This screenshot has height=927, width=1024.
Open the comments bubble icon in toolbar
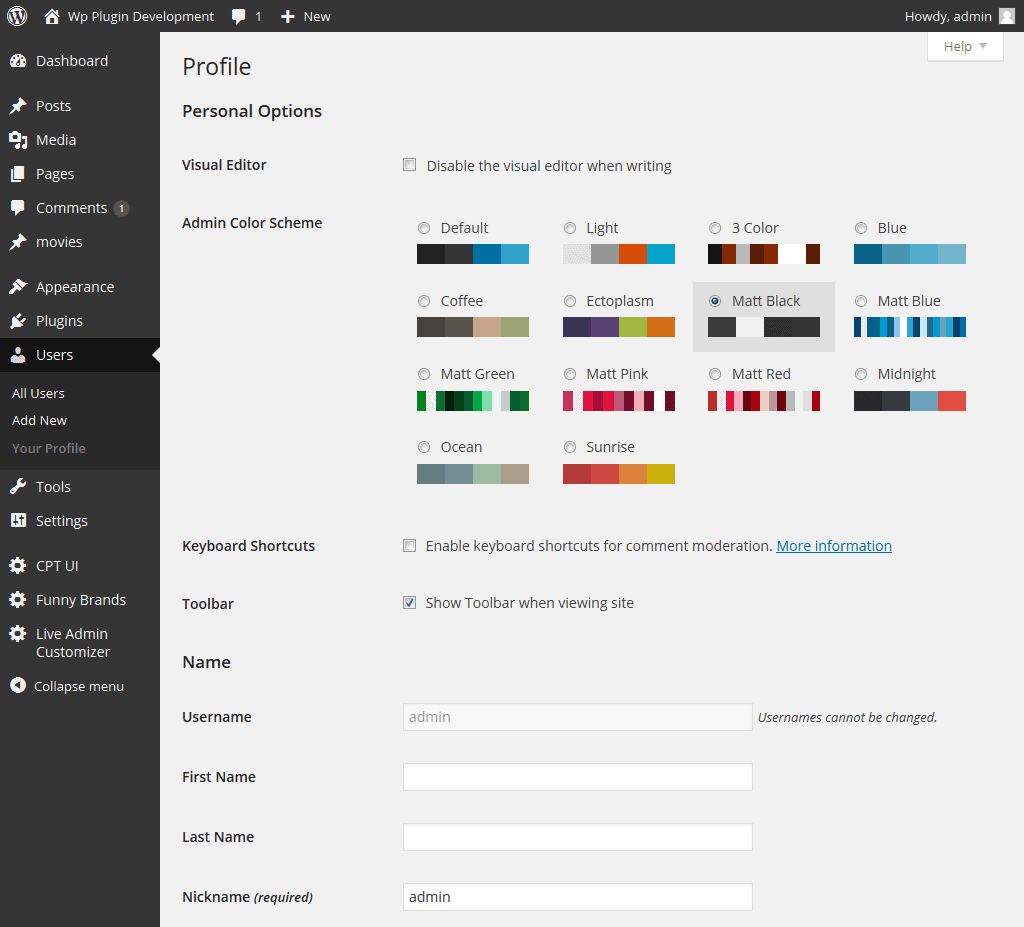238,16
